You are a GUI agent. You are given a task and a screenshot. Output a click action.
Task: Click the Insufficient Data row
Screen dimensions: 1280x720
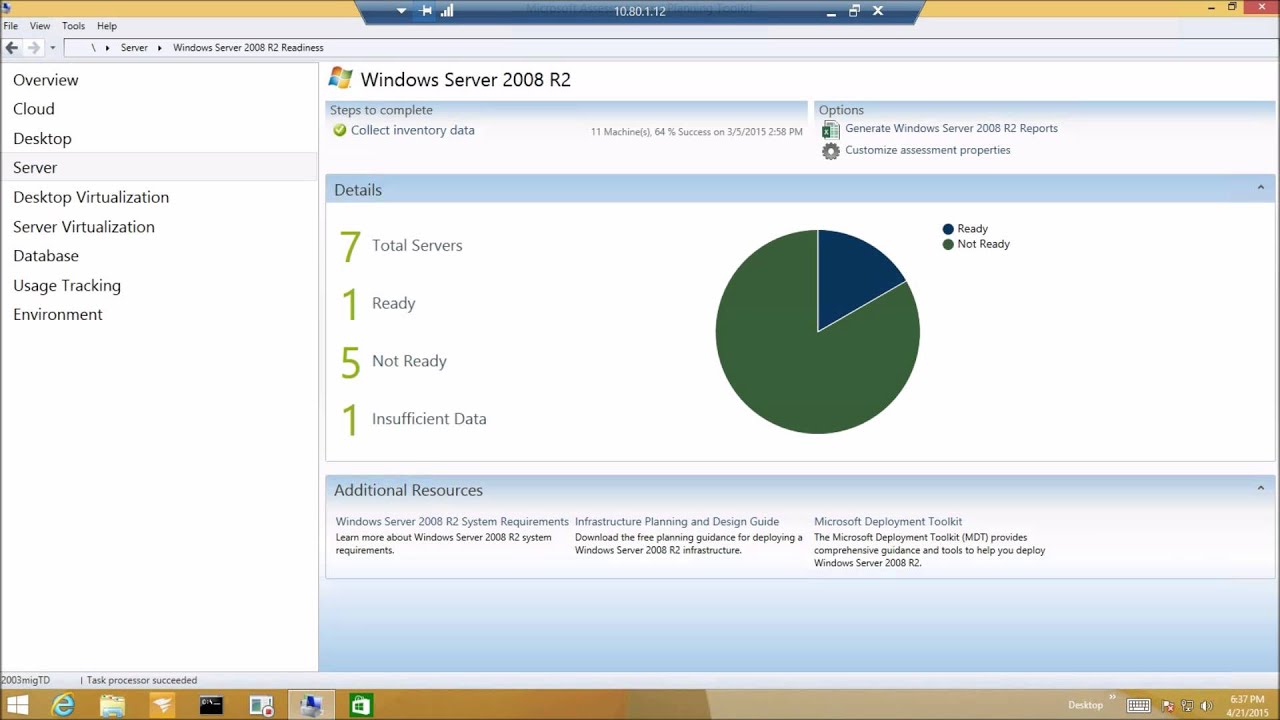pyautogui.click(x=414, y=420)
